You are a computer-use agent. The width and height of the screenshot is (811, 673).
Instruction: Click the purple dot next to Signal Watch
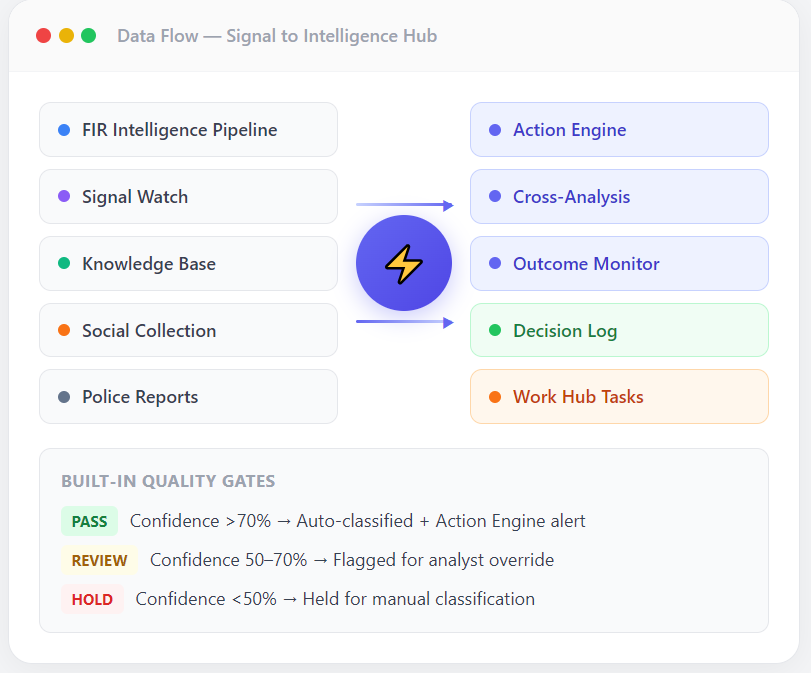tap(64, 197)
